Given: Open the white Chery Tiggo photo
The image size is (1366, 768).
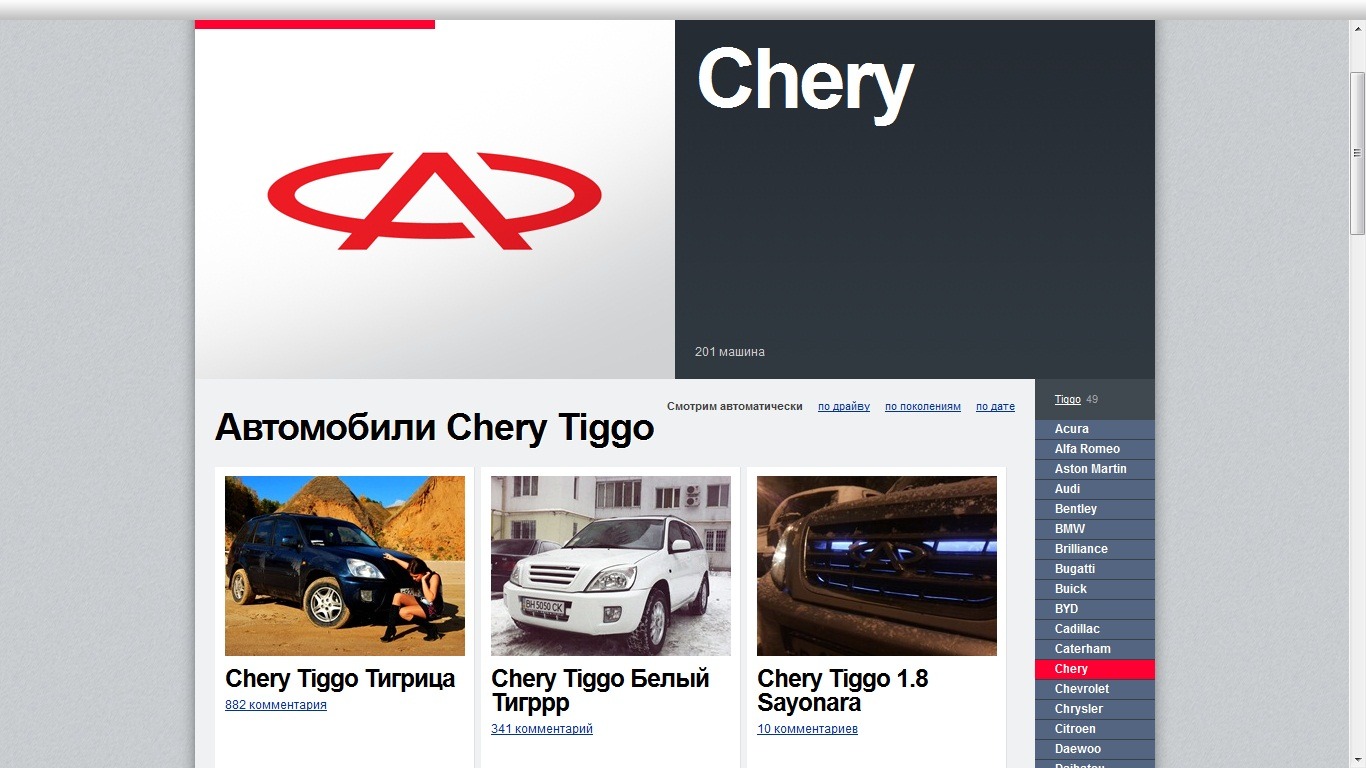Looking at the screenshot, I should tap(611, 566).
